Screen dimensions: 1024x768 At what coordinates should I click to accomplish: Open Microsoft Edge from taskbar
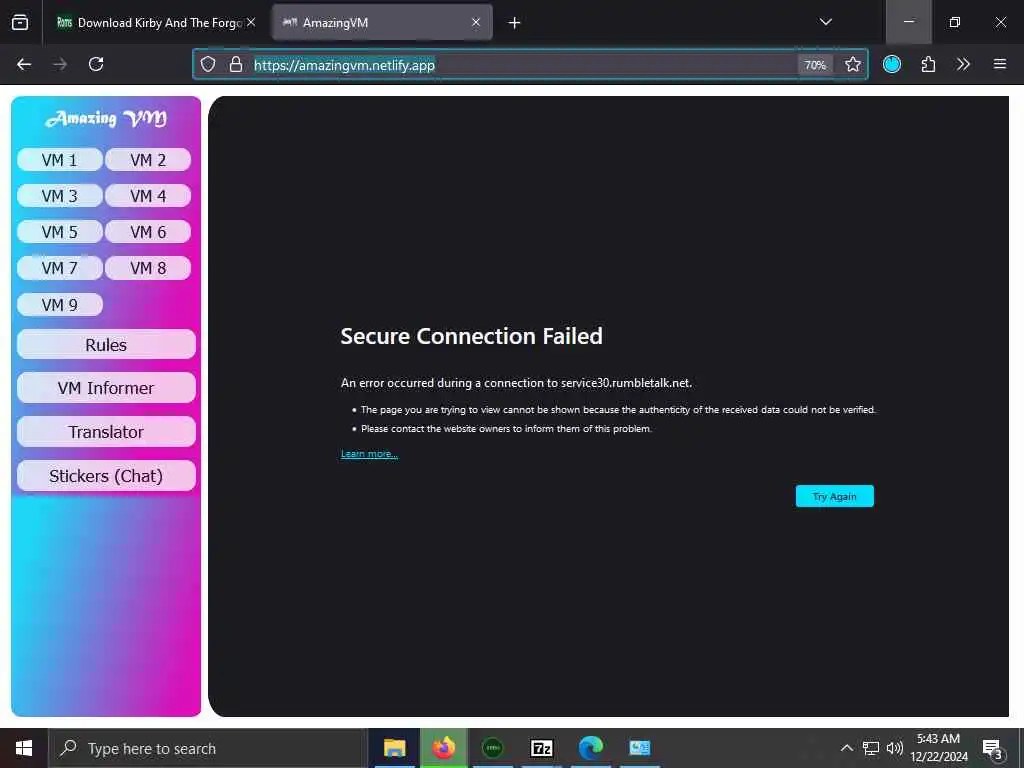click(590, 748)
